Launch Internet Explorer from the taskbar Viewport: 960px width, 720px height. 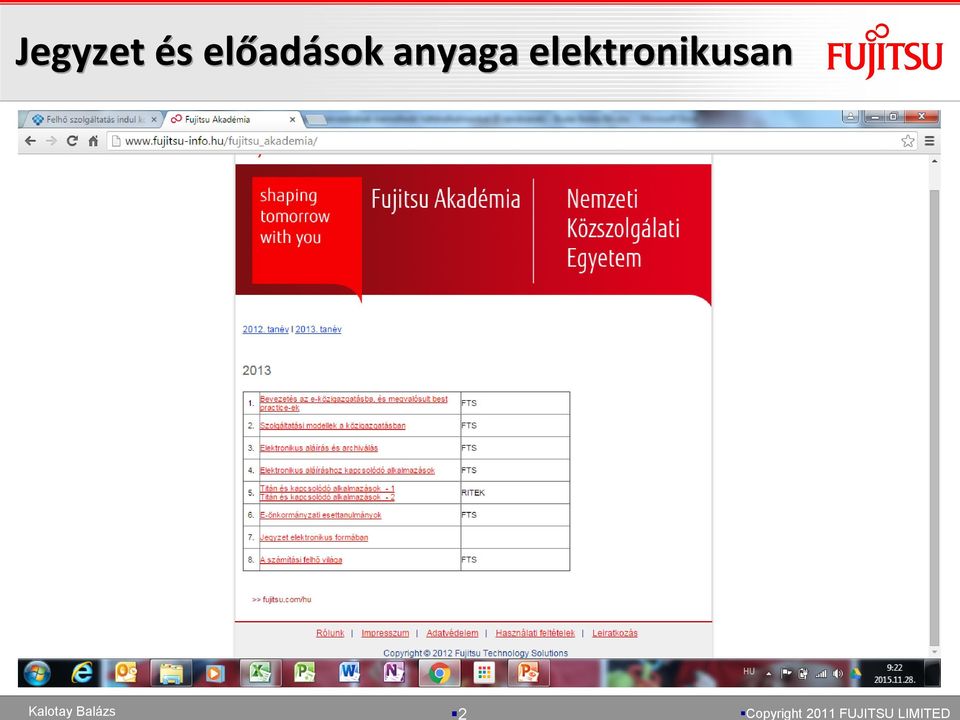(x=82, y=673)
